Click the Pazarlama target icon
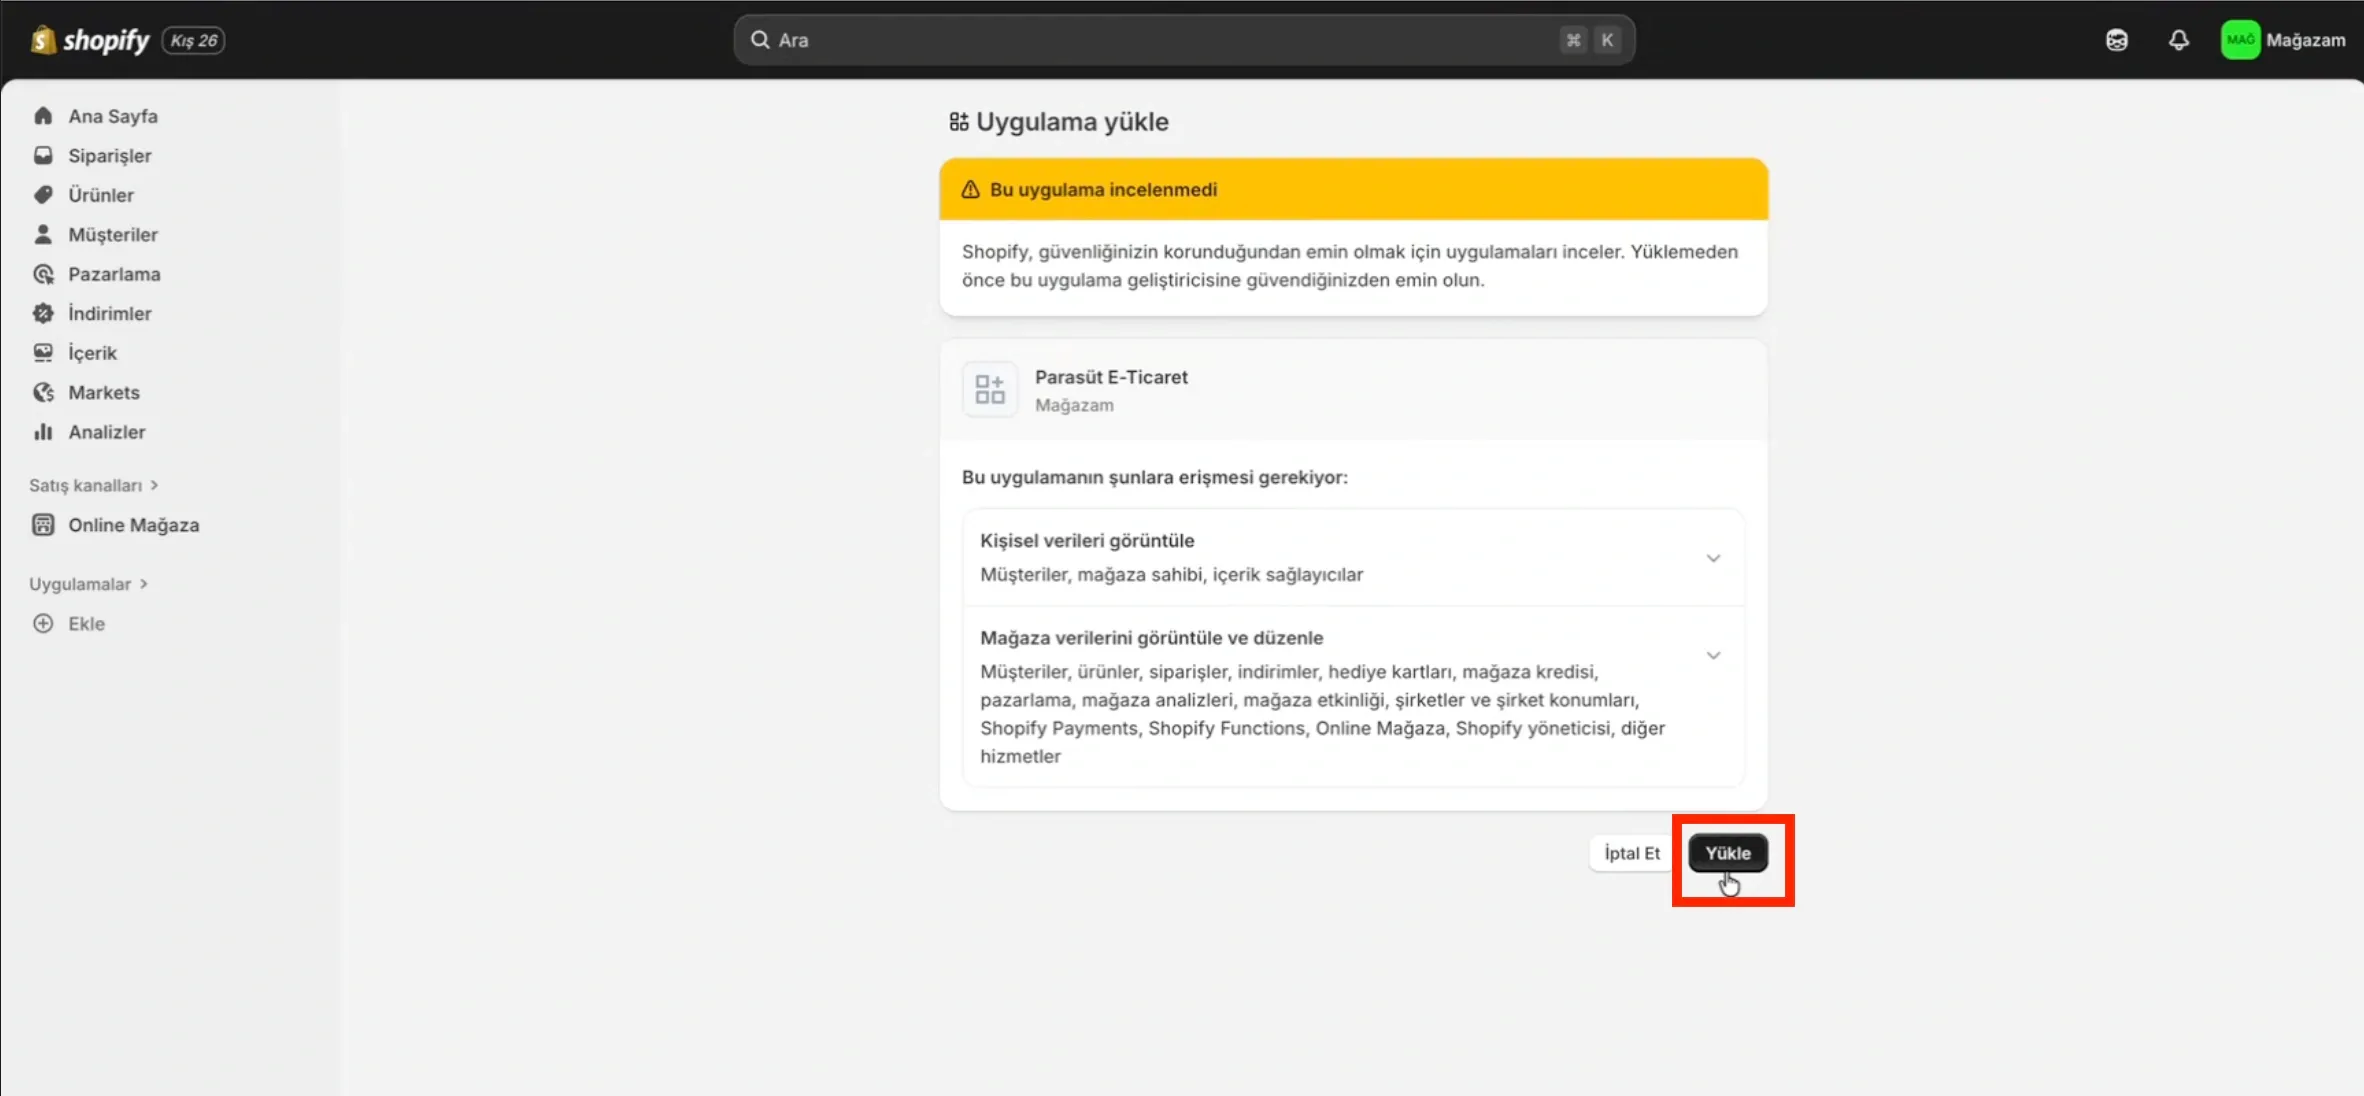 tap(43, 274)
